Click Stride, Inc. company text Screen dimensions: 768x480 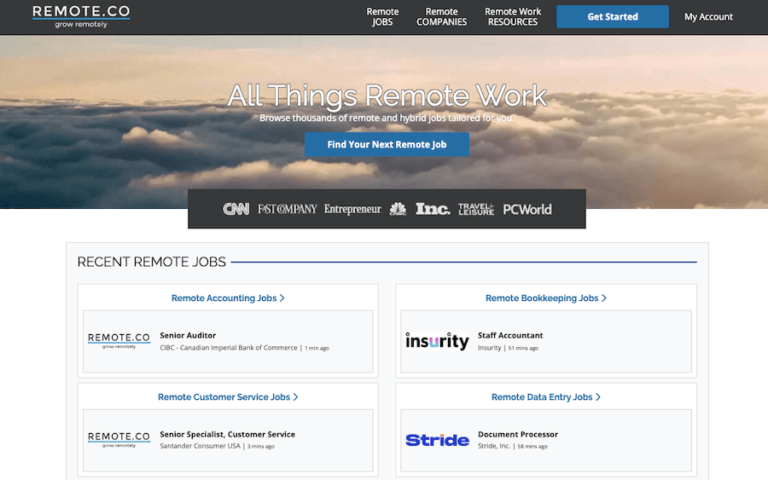coord(494,446)
